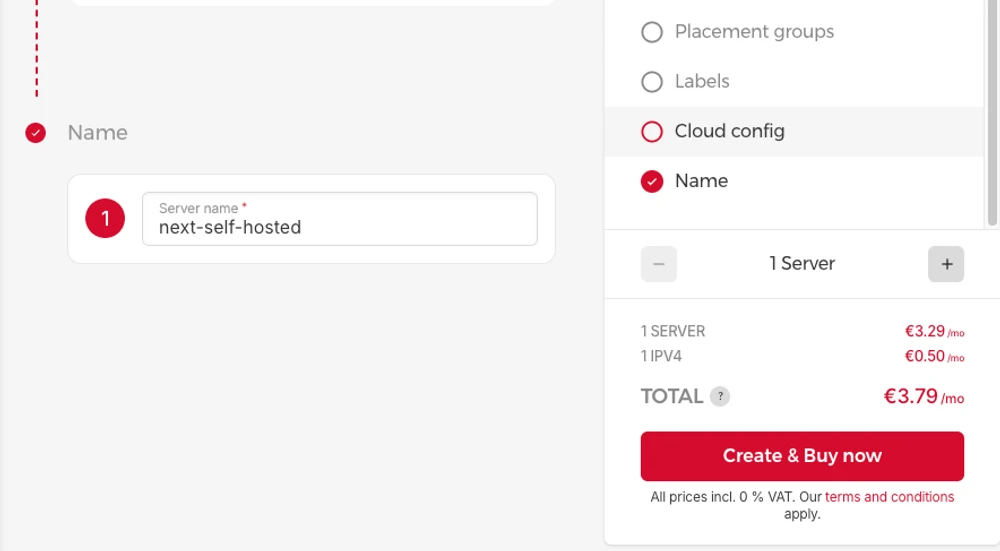This screenshot has width=1000, height=551.
Task: Select the Labels step circle
Action: tap(652, 82)
